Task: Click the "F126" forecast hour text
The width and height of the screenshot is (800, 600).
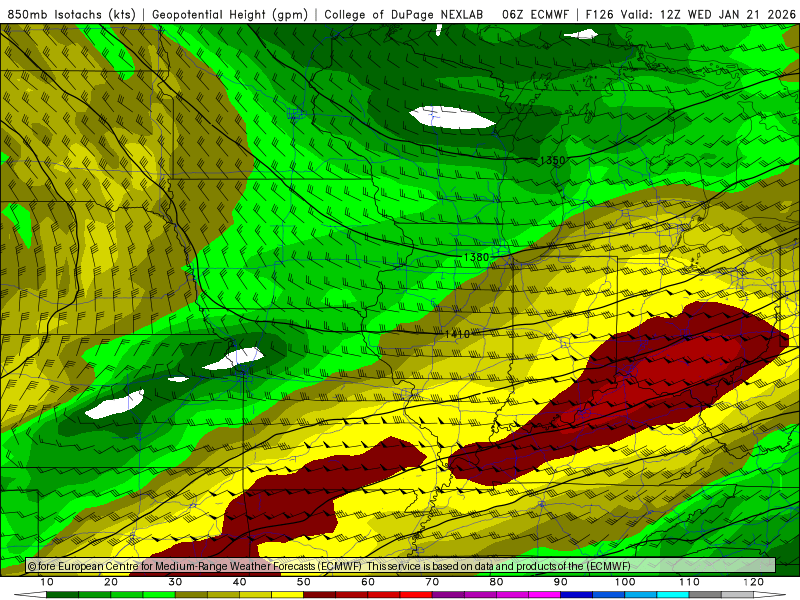Action: 600,15
